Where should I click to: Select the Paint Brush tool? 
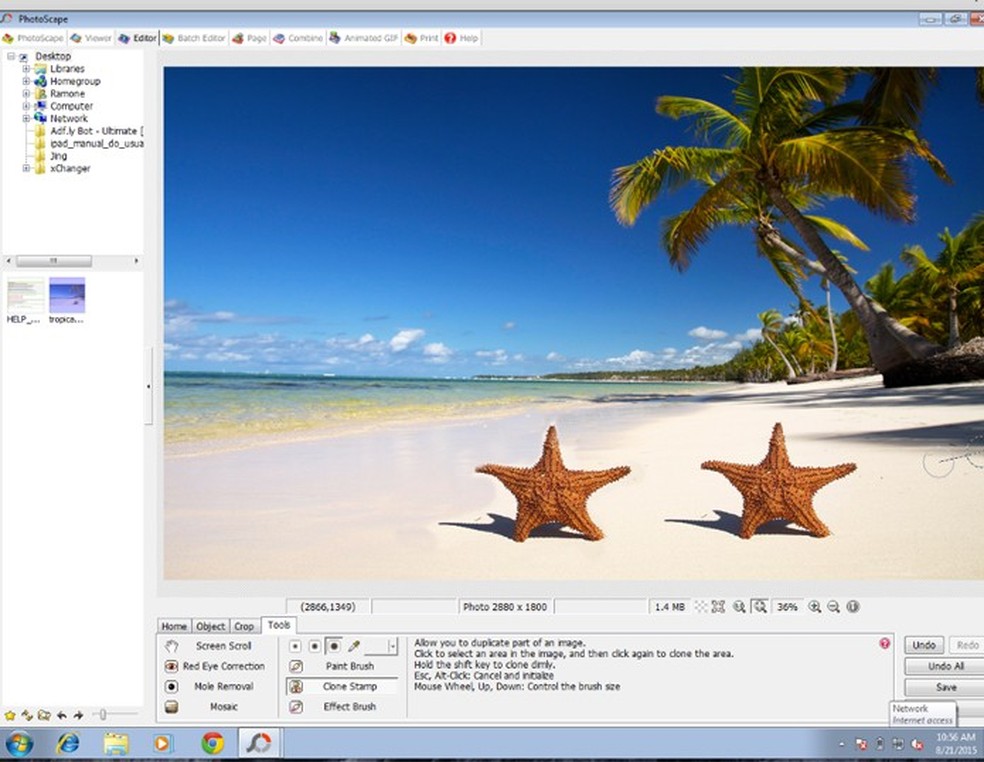click(x=341, y=666)
